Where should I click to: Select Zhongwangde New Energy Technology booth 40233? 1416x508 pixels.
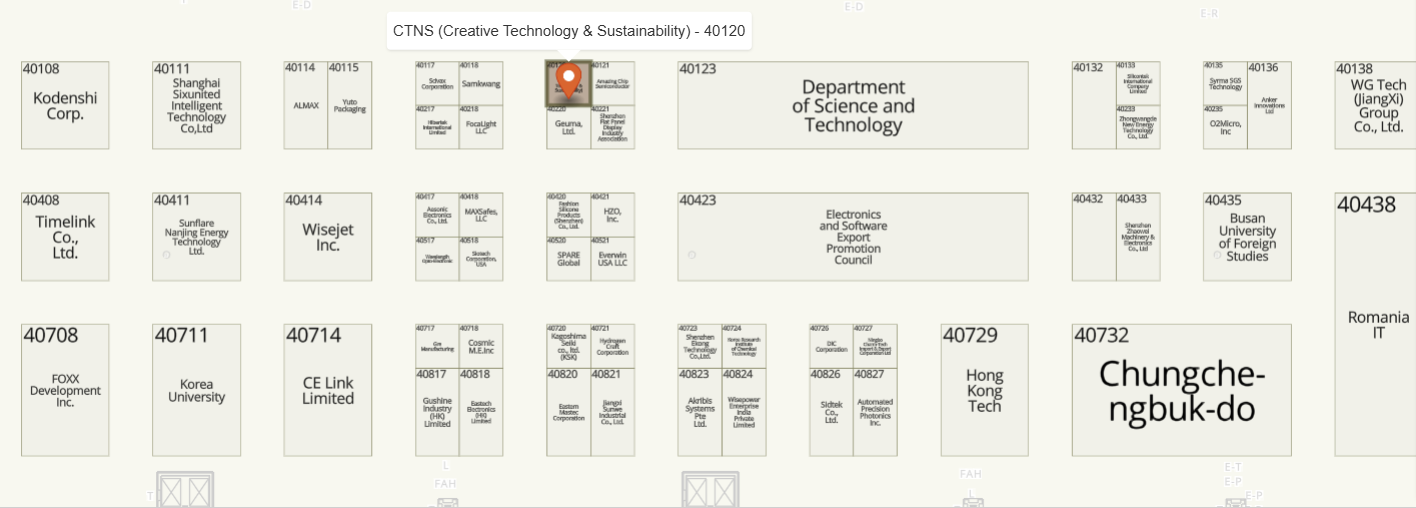coord(1138,127)
